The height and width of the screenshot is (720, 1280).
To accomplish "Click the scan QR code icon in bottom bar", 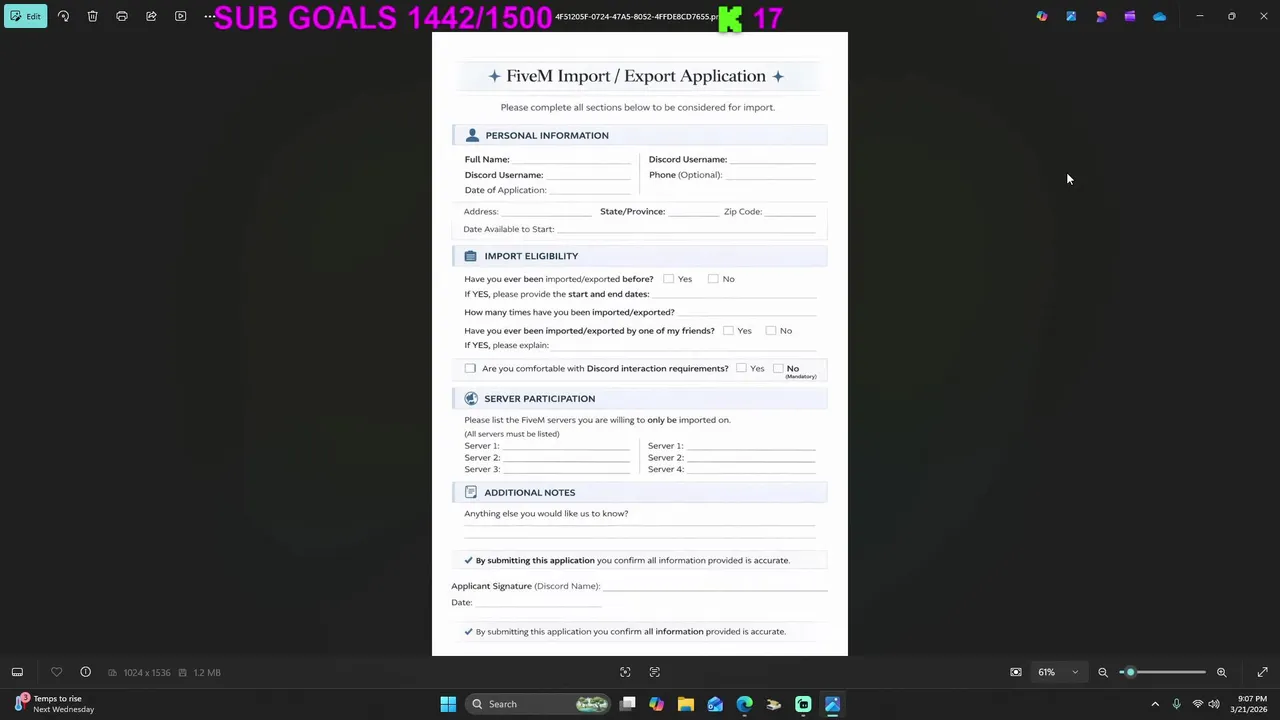I will (625, 672).
